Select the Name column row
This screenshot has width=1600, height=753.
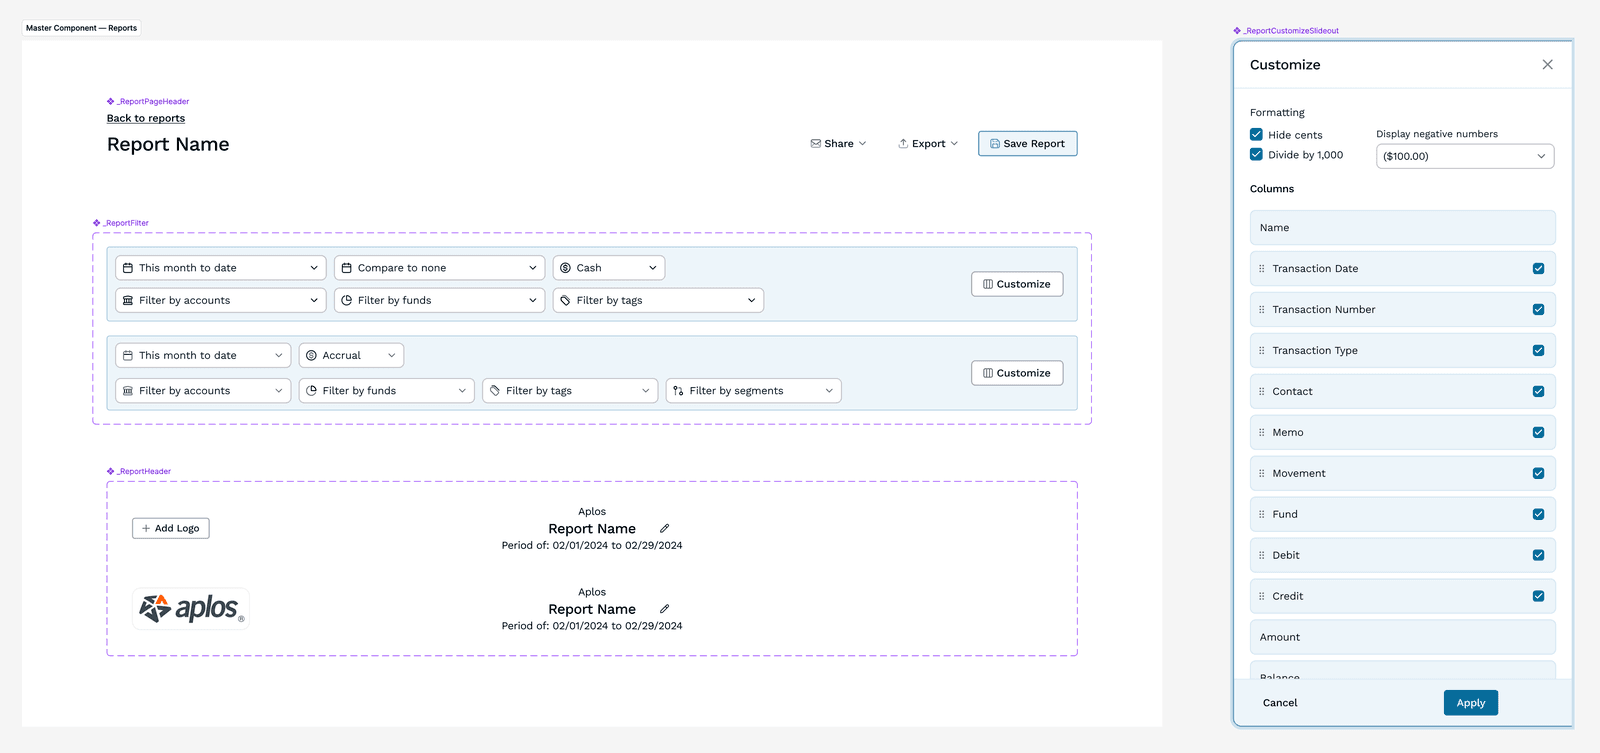click(1402, 228)
